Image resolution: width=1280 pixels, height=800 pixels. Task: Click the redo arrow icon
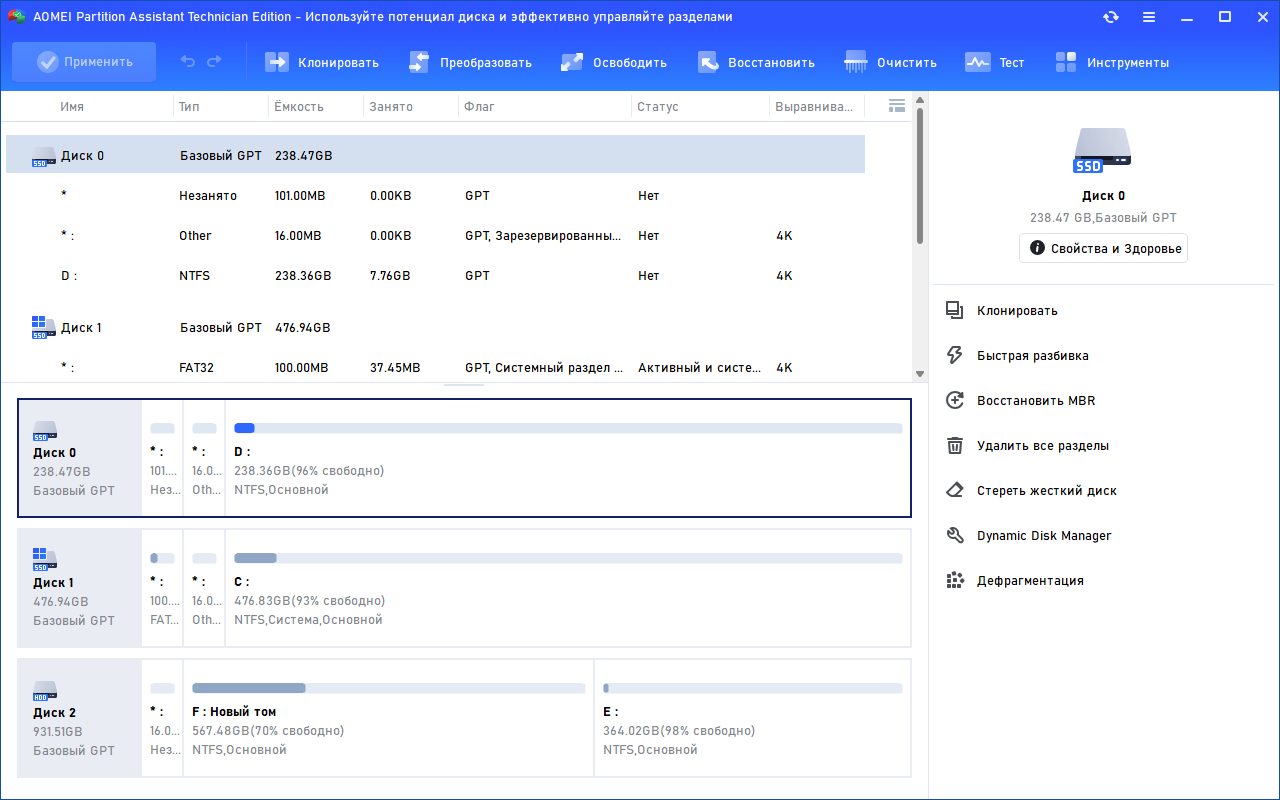click(214, 62)
